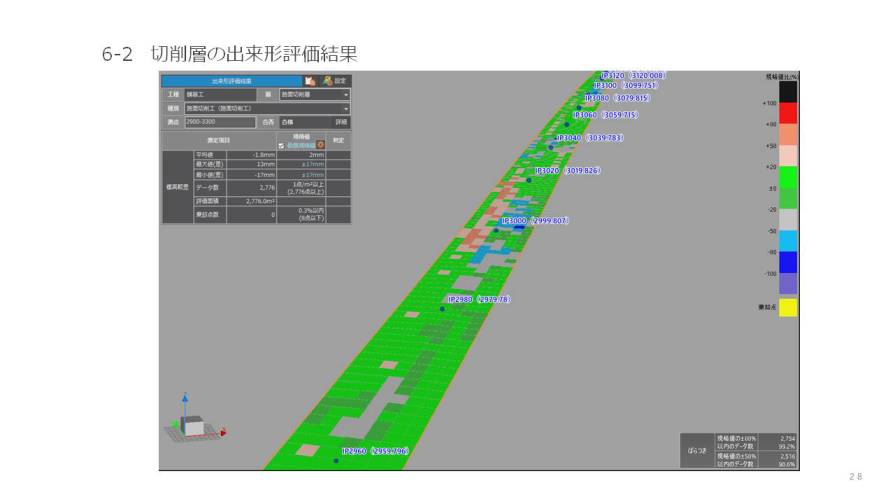Toggle the 規格値 checkbox in table header
The image size is (895, 504).
281,145
